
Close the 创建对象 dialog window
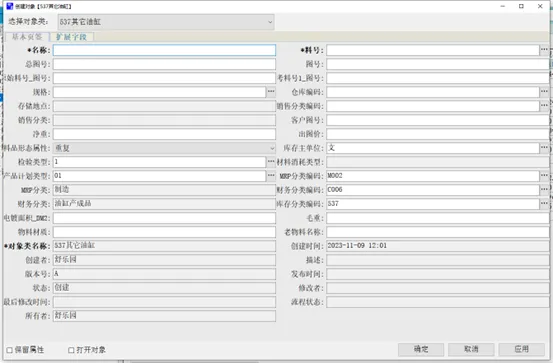[x=540, y=6]
